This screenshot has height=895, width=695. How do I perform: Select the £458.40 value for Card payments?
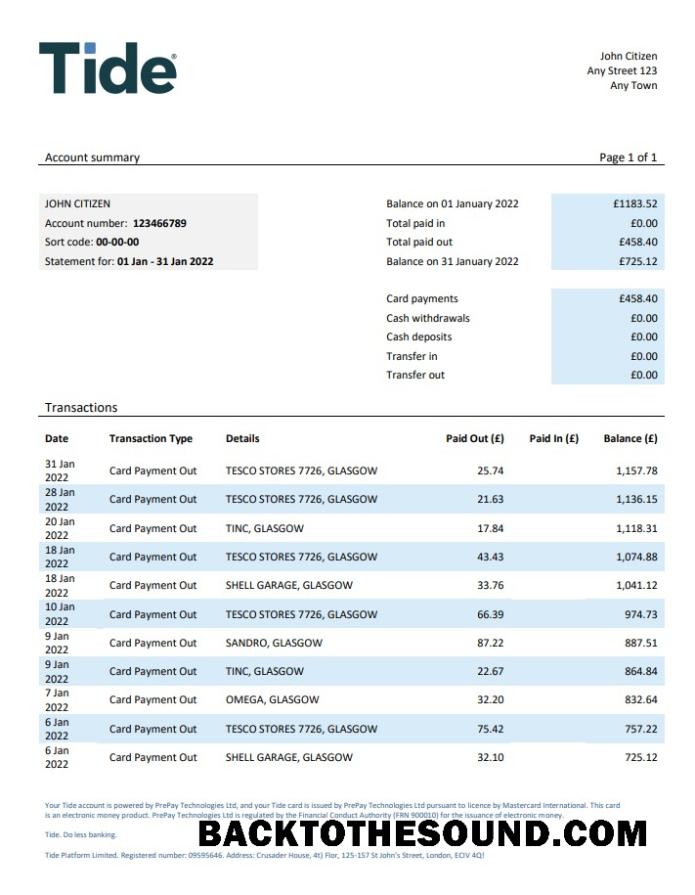638,299
